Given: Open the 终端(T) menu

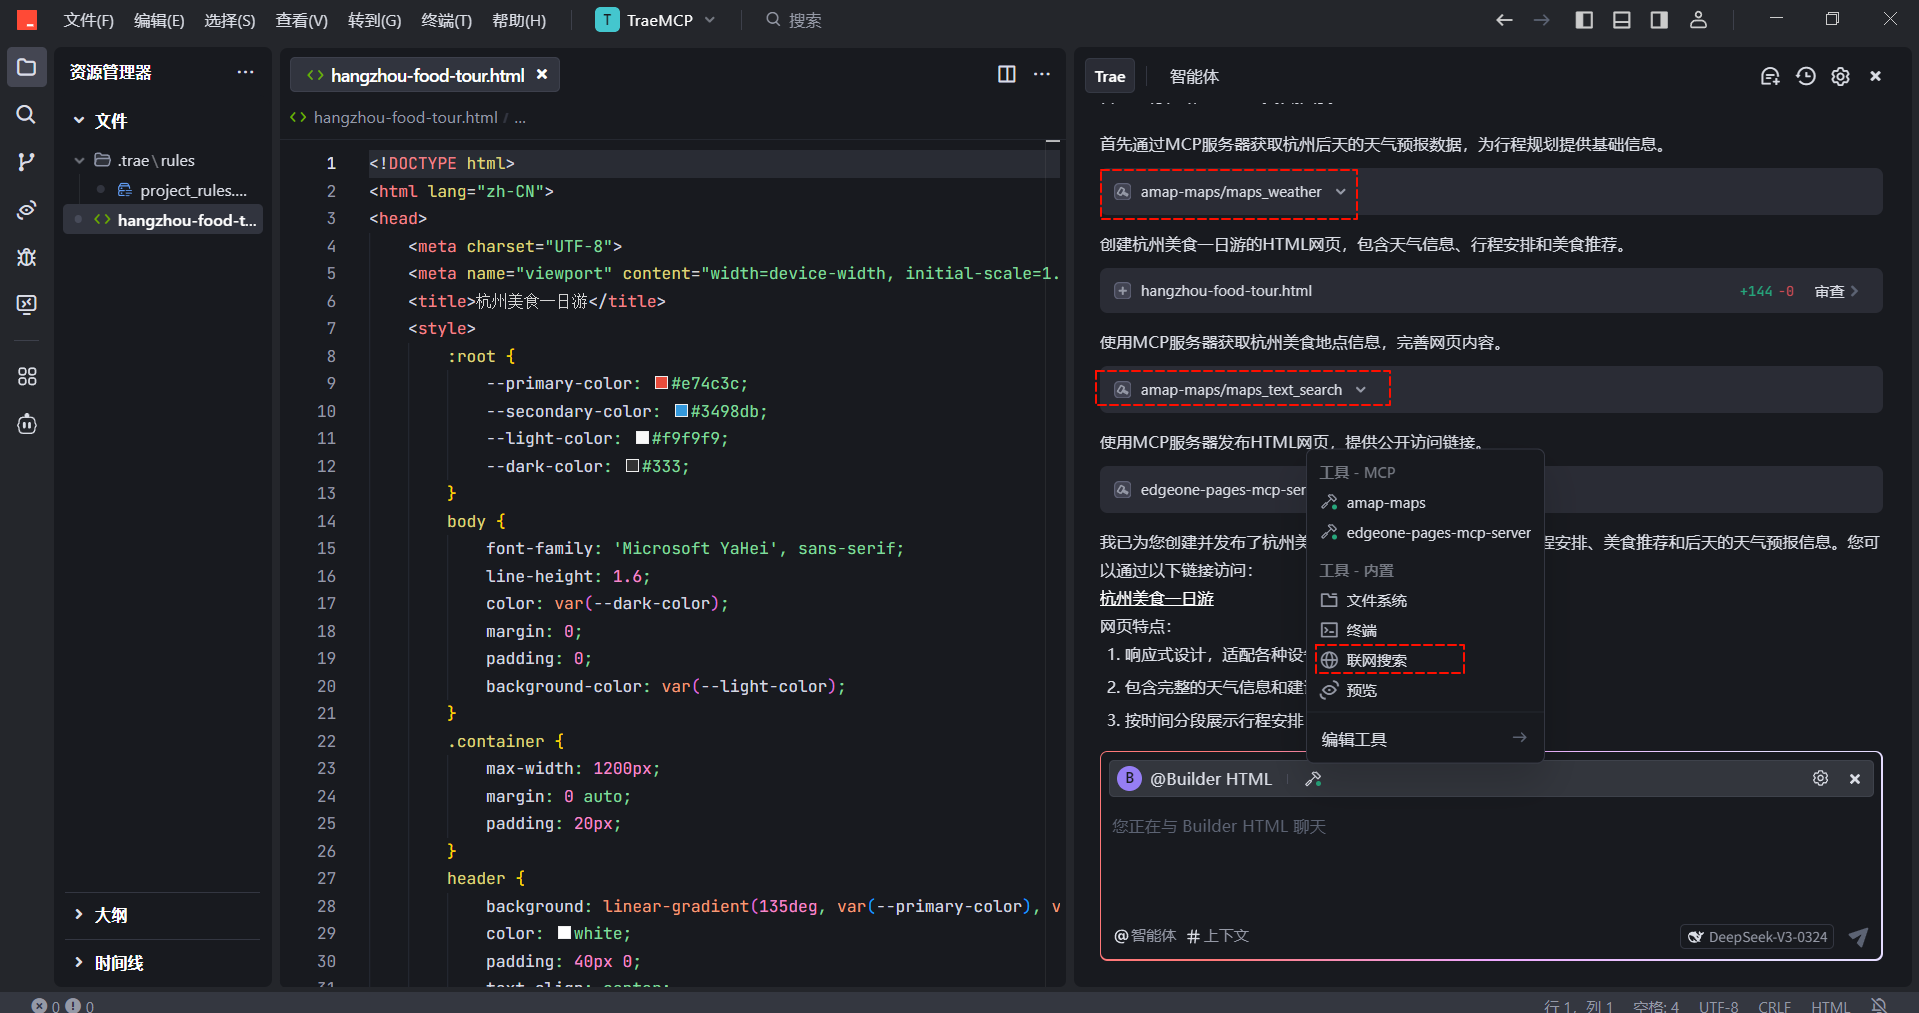Looking at the screenshot, I should pos(446,20).
